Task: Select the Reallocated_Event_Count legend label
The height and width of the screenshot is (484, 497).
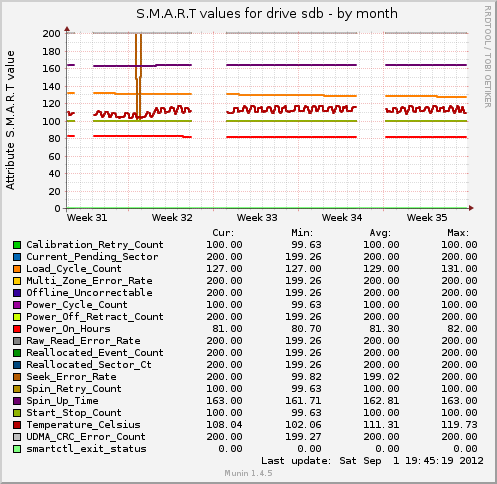Action: click(95, 353)
